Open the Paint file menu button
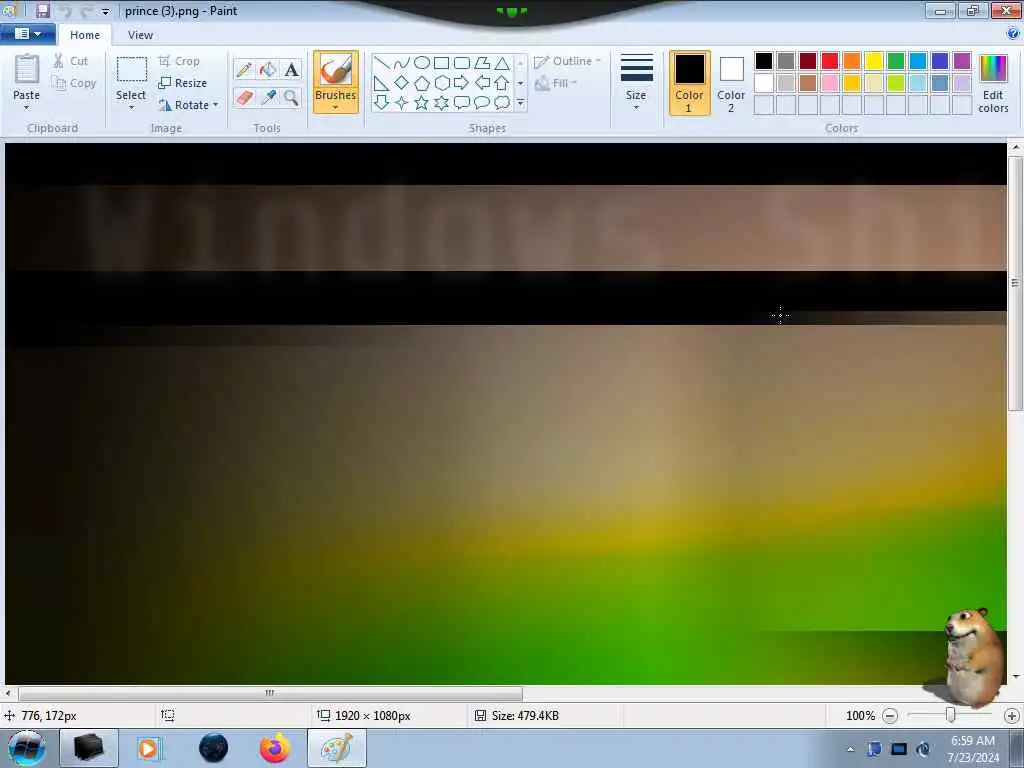 click(27, 34)
